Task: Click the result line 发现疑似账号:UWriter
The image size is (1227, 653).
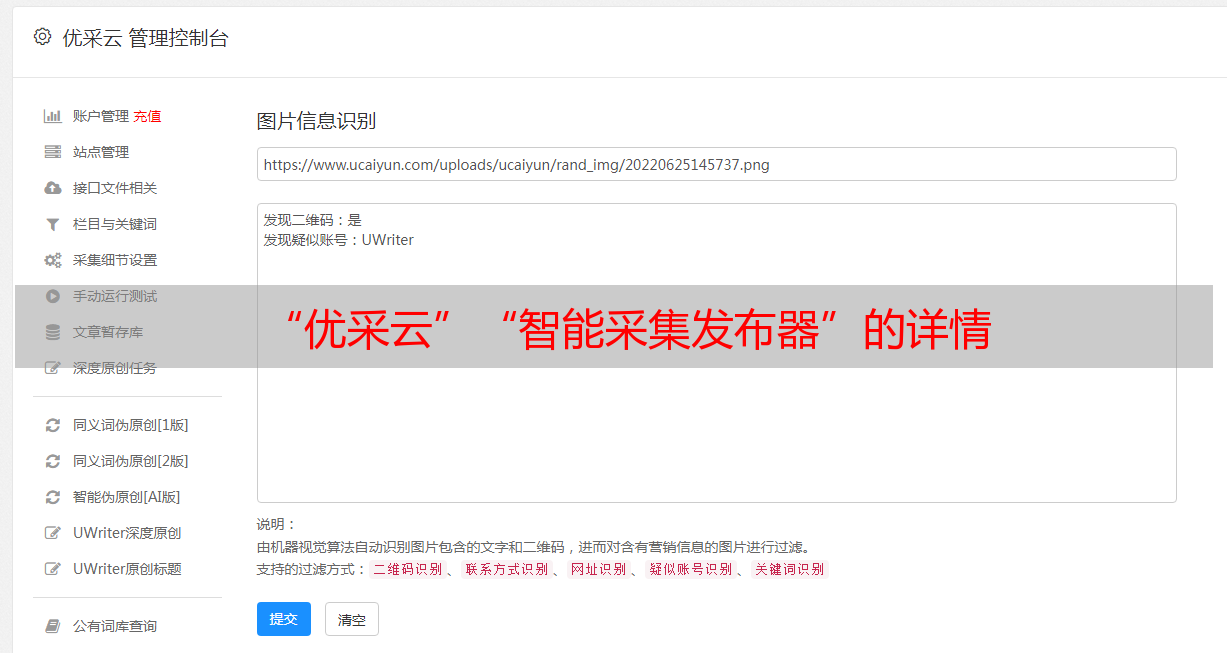Action: click(x=338, y=240)
